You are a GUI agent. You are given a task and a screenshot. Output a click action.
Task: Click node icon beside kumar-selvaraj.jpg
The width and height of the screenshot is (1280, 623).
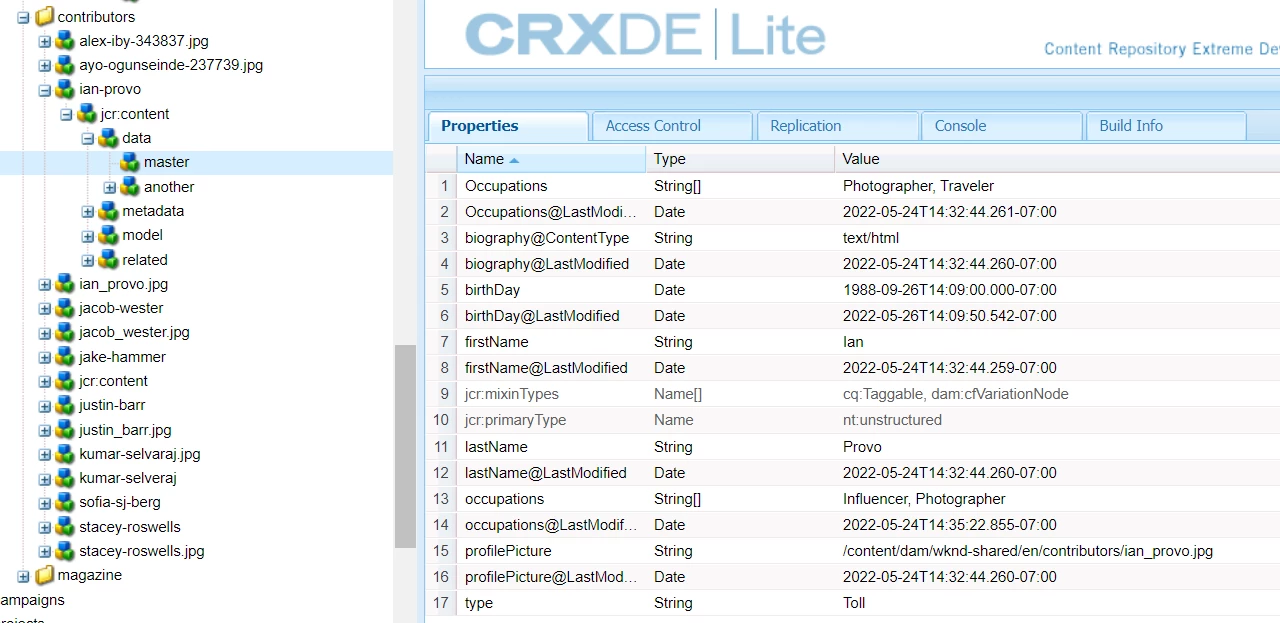point(65,454)
